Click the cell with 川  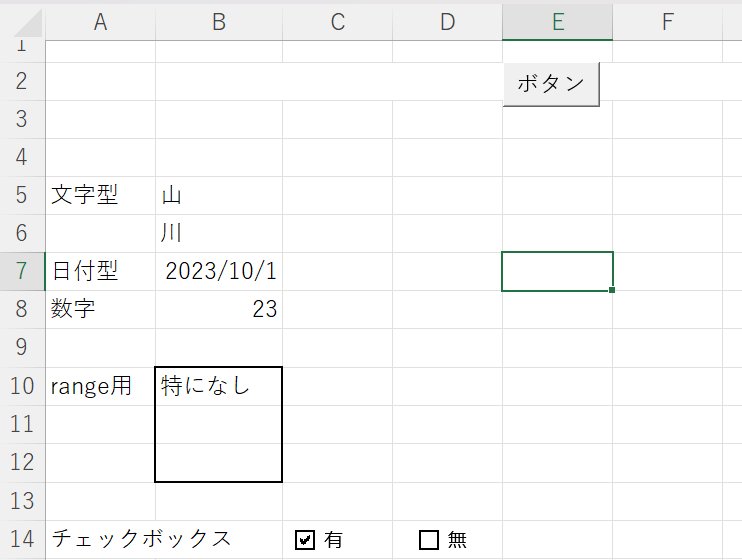[x=219, y=233]
